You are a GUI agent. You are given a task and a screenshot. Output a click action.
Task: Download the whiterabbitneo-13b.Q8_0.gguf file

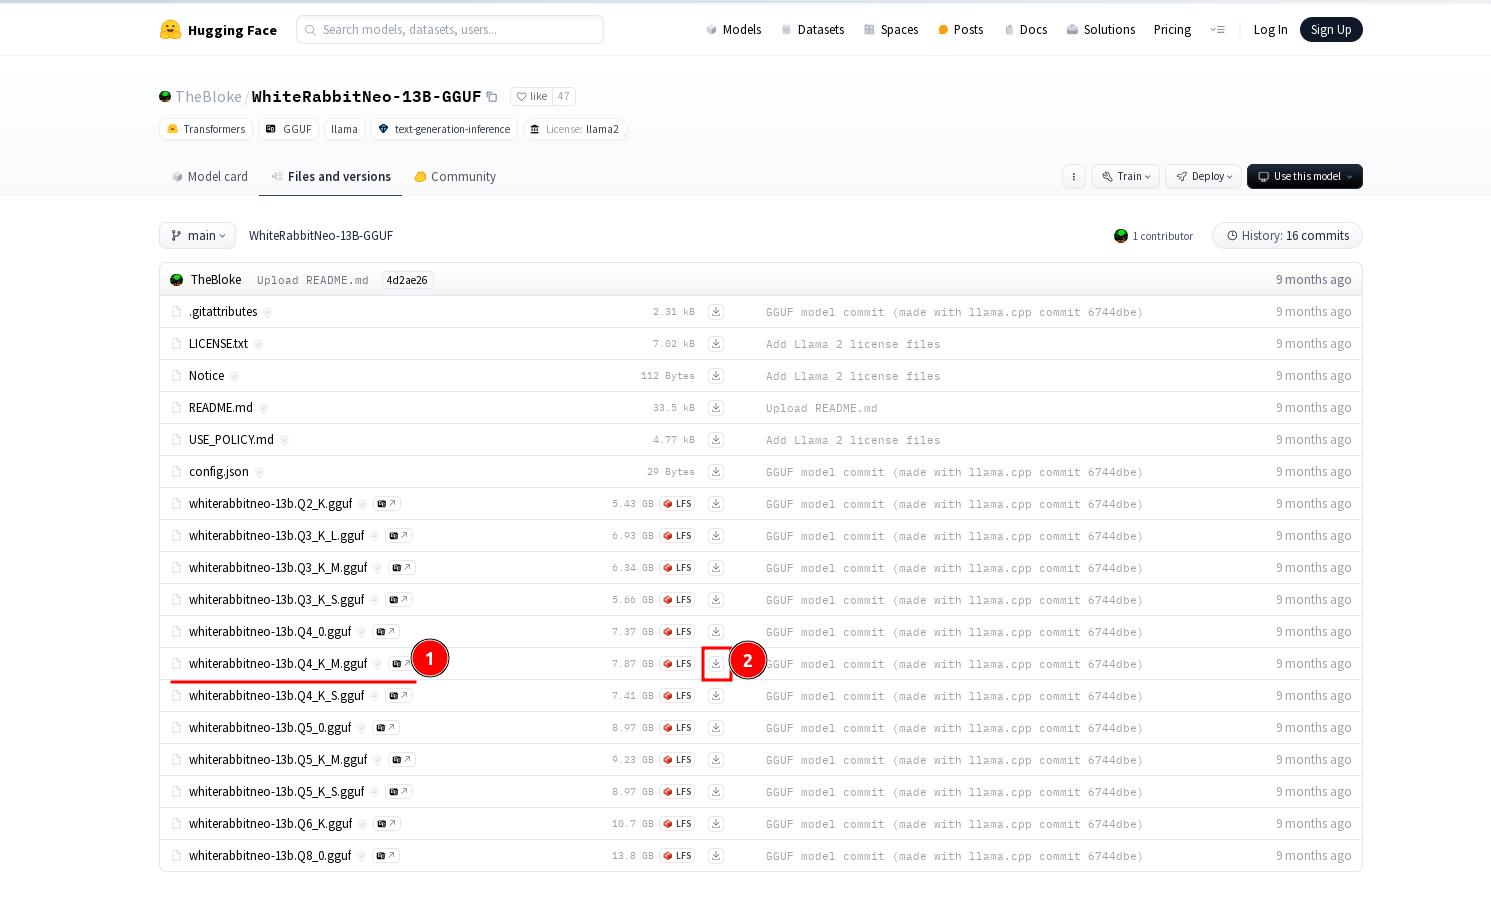pos(716,856)
